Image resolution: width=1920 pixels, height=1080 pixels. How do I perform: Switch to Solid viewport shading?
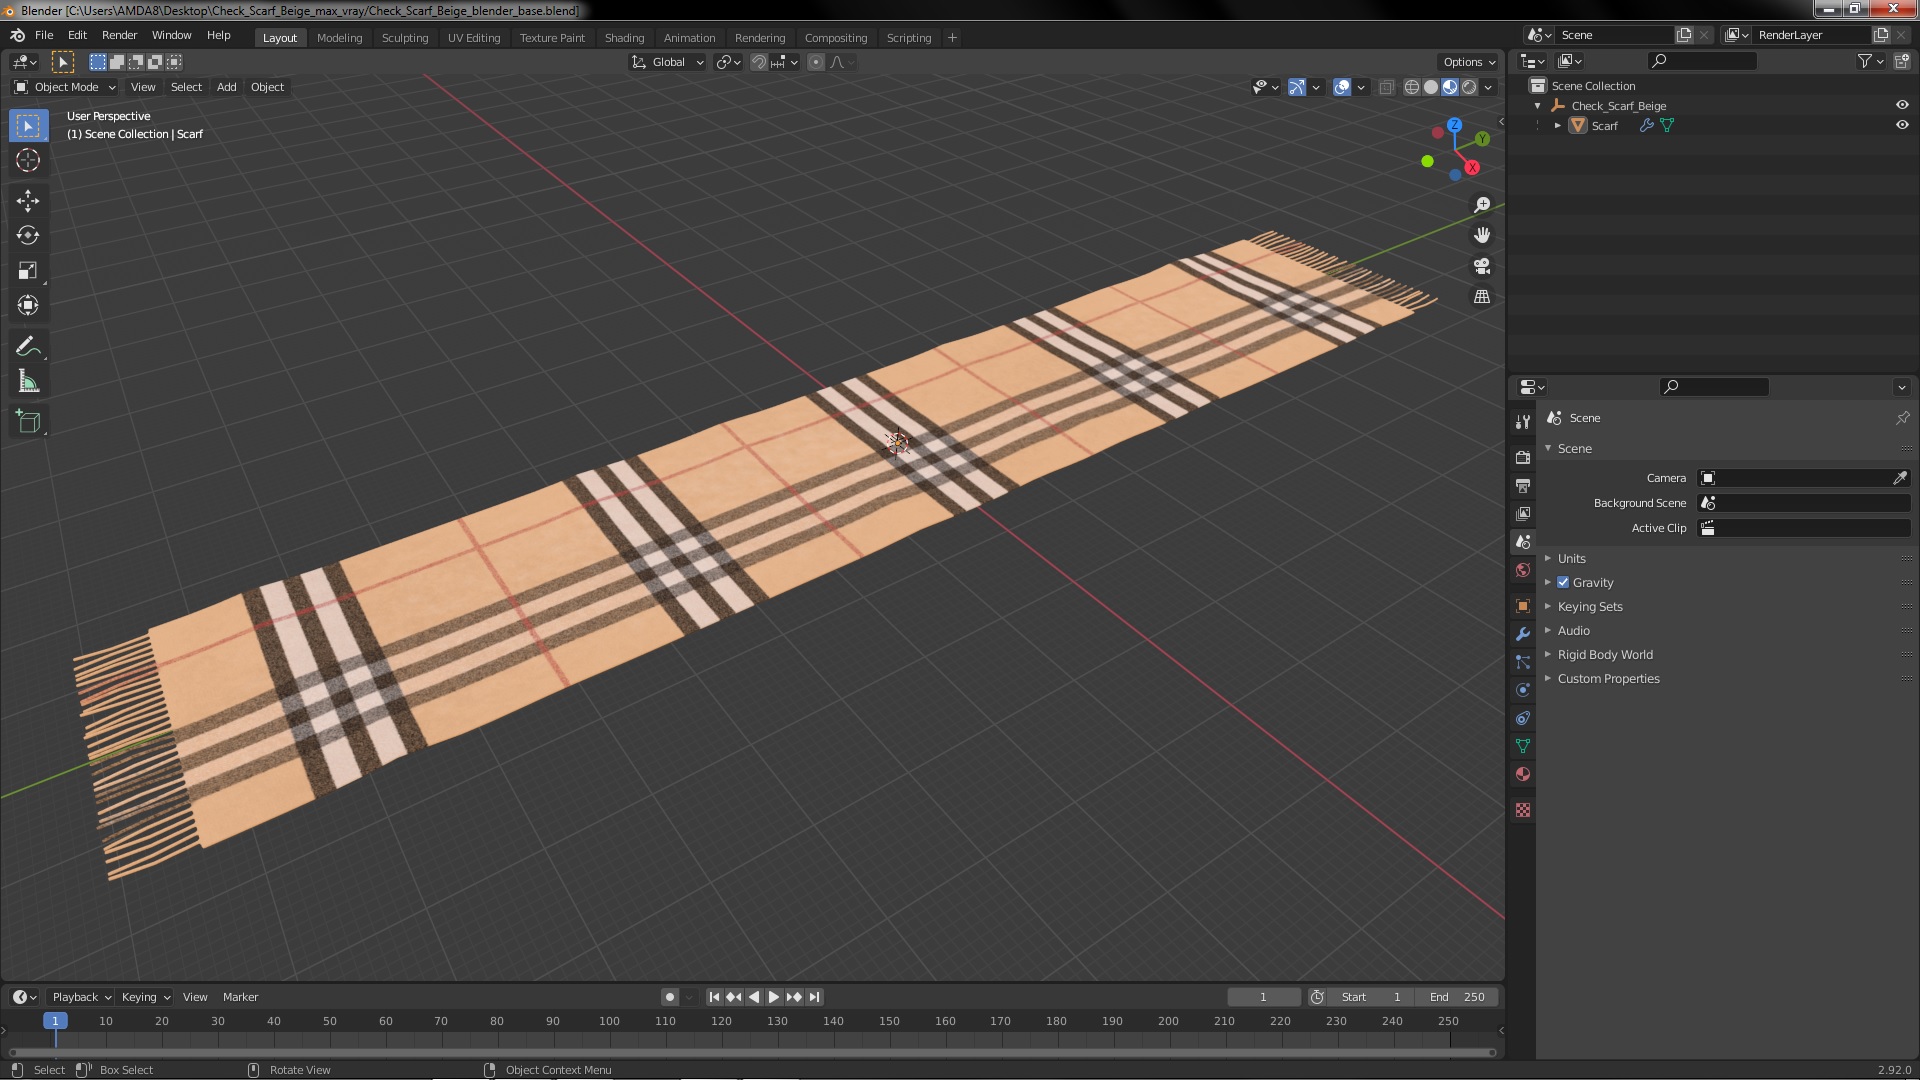pyautogui.click(x=1431, y=87)
